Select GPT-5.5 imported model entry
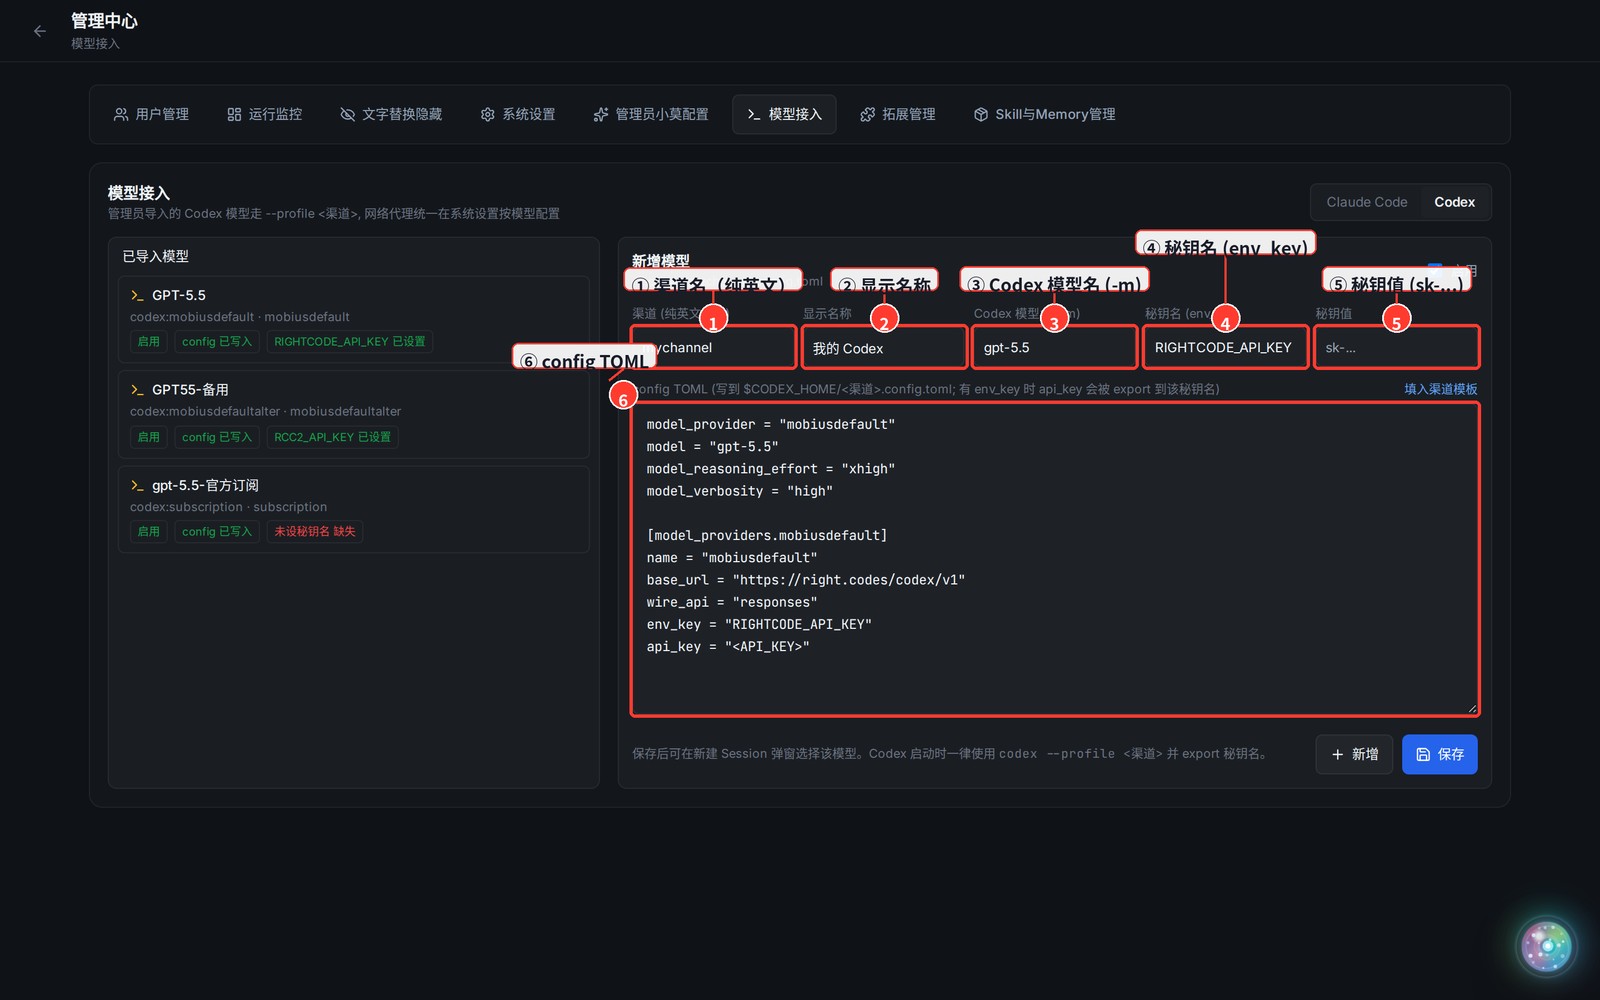 pos(353,318)
